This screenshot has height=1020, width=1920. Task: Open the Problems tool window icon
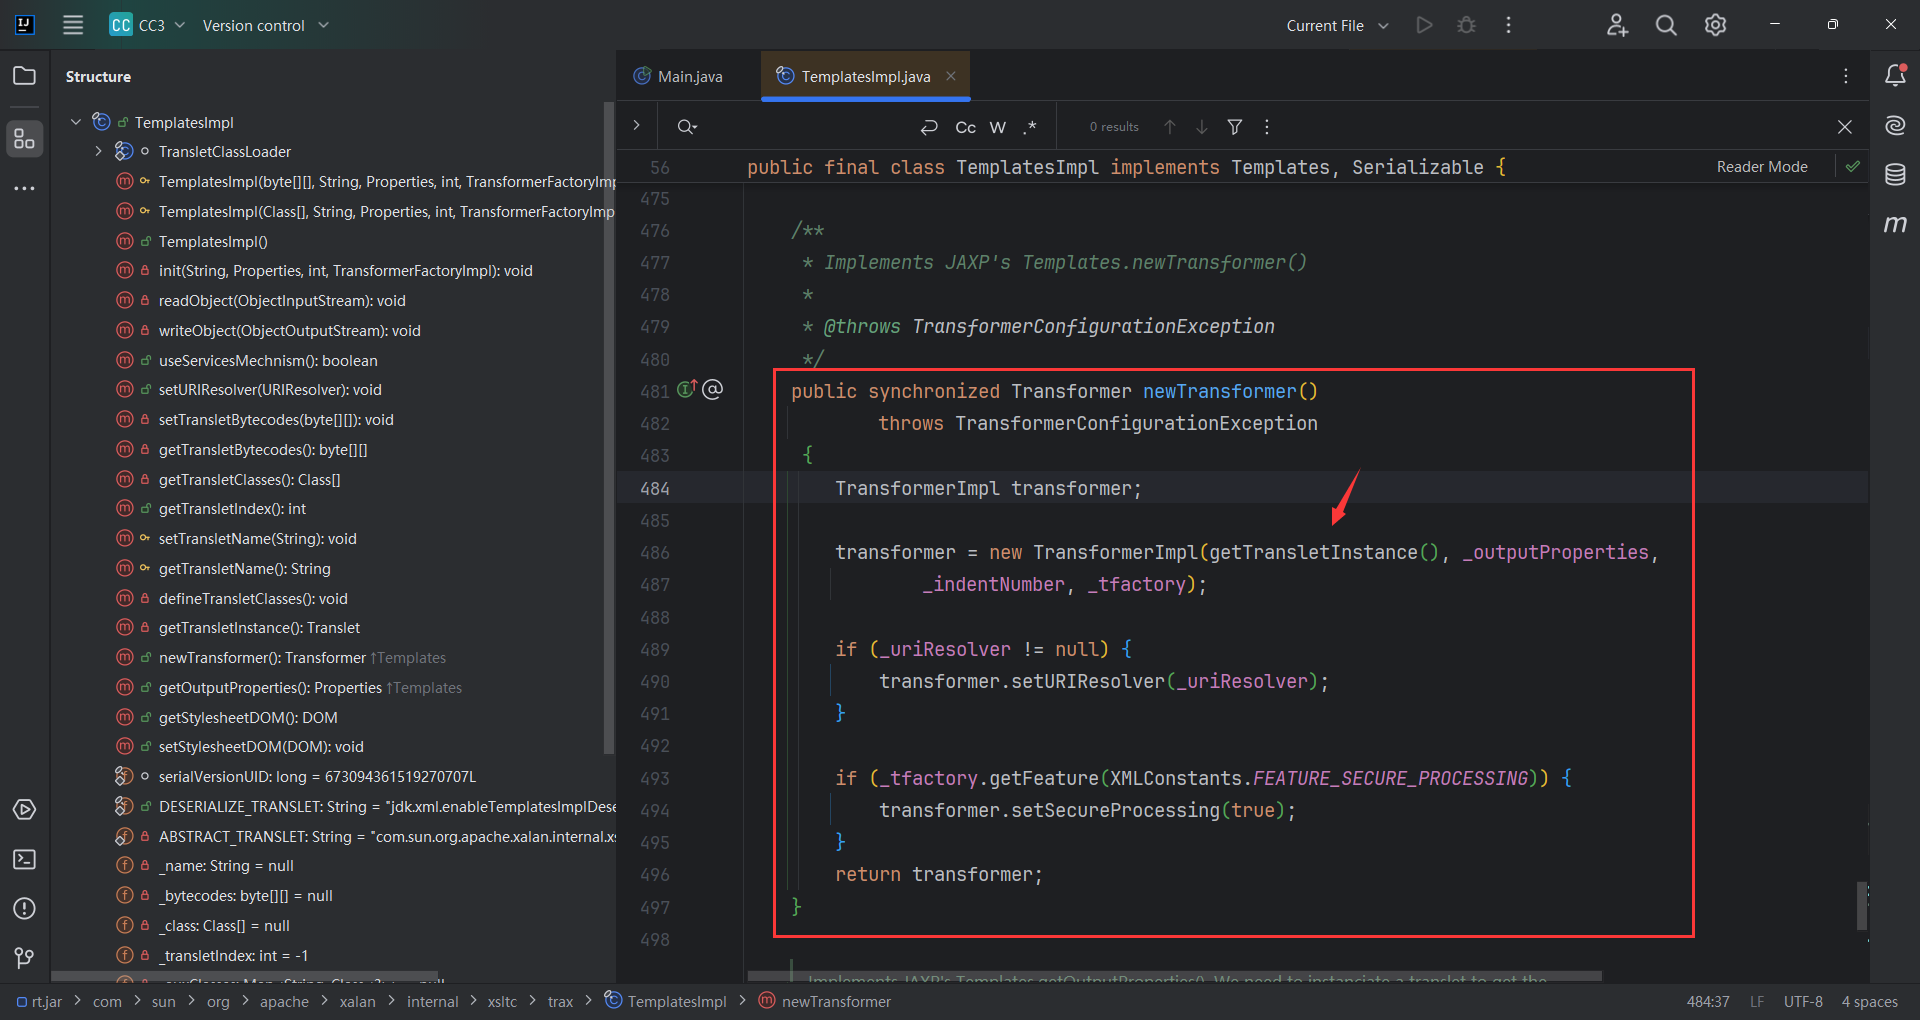pyautogui.click(x=25, y=908)
